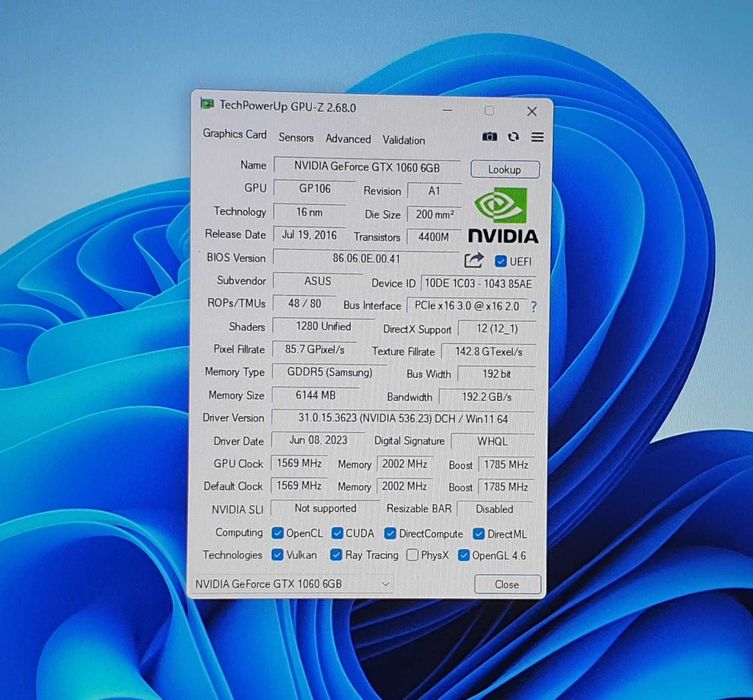Toggle the PhysX checkbox

tap(412, 555)
